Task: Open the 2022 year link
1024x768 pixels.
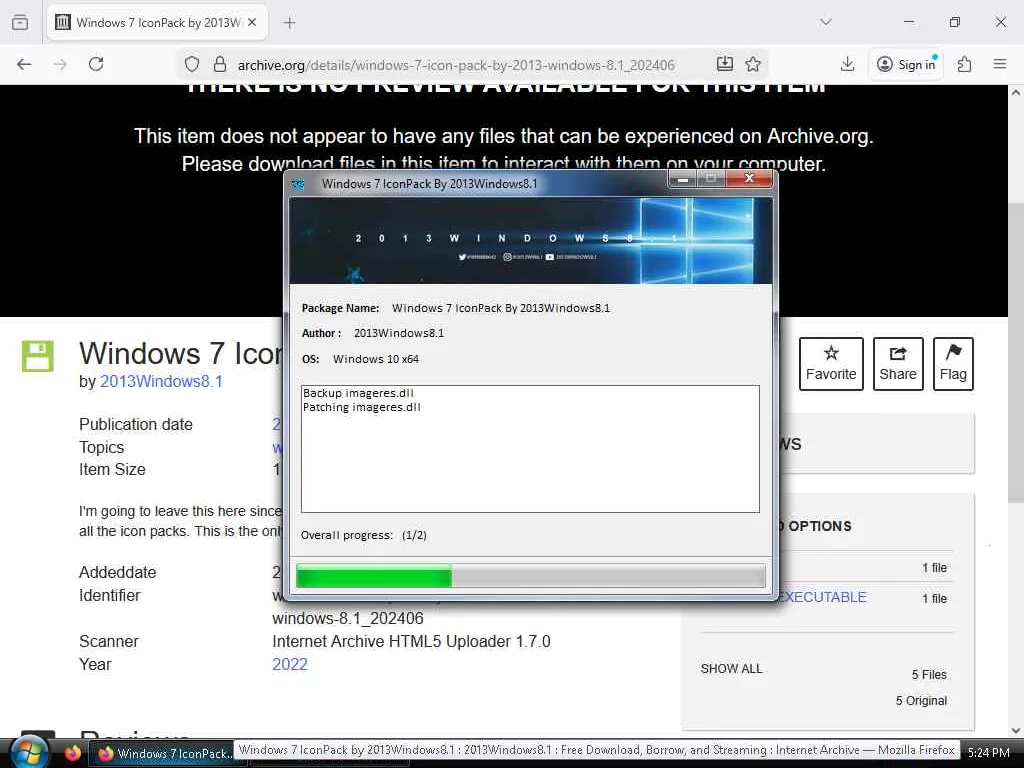Action: pos(290,664)
